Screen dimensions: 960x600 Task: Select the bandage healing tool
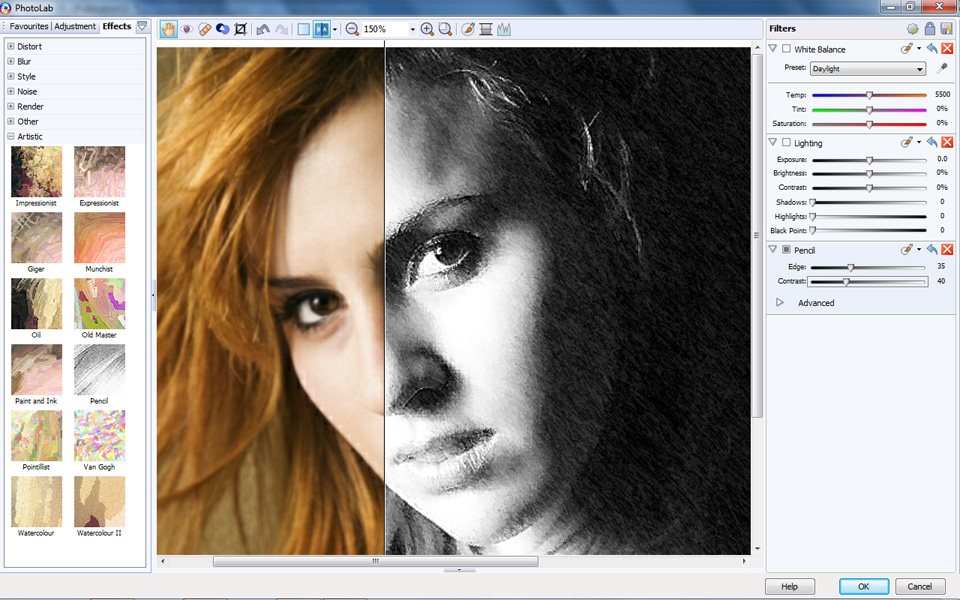tap(204, 29)
